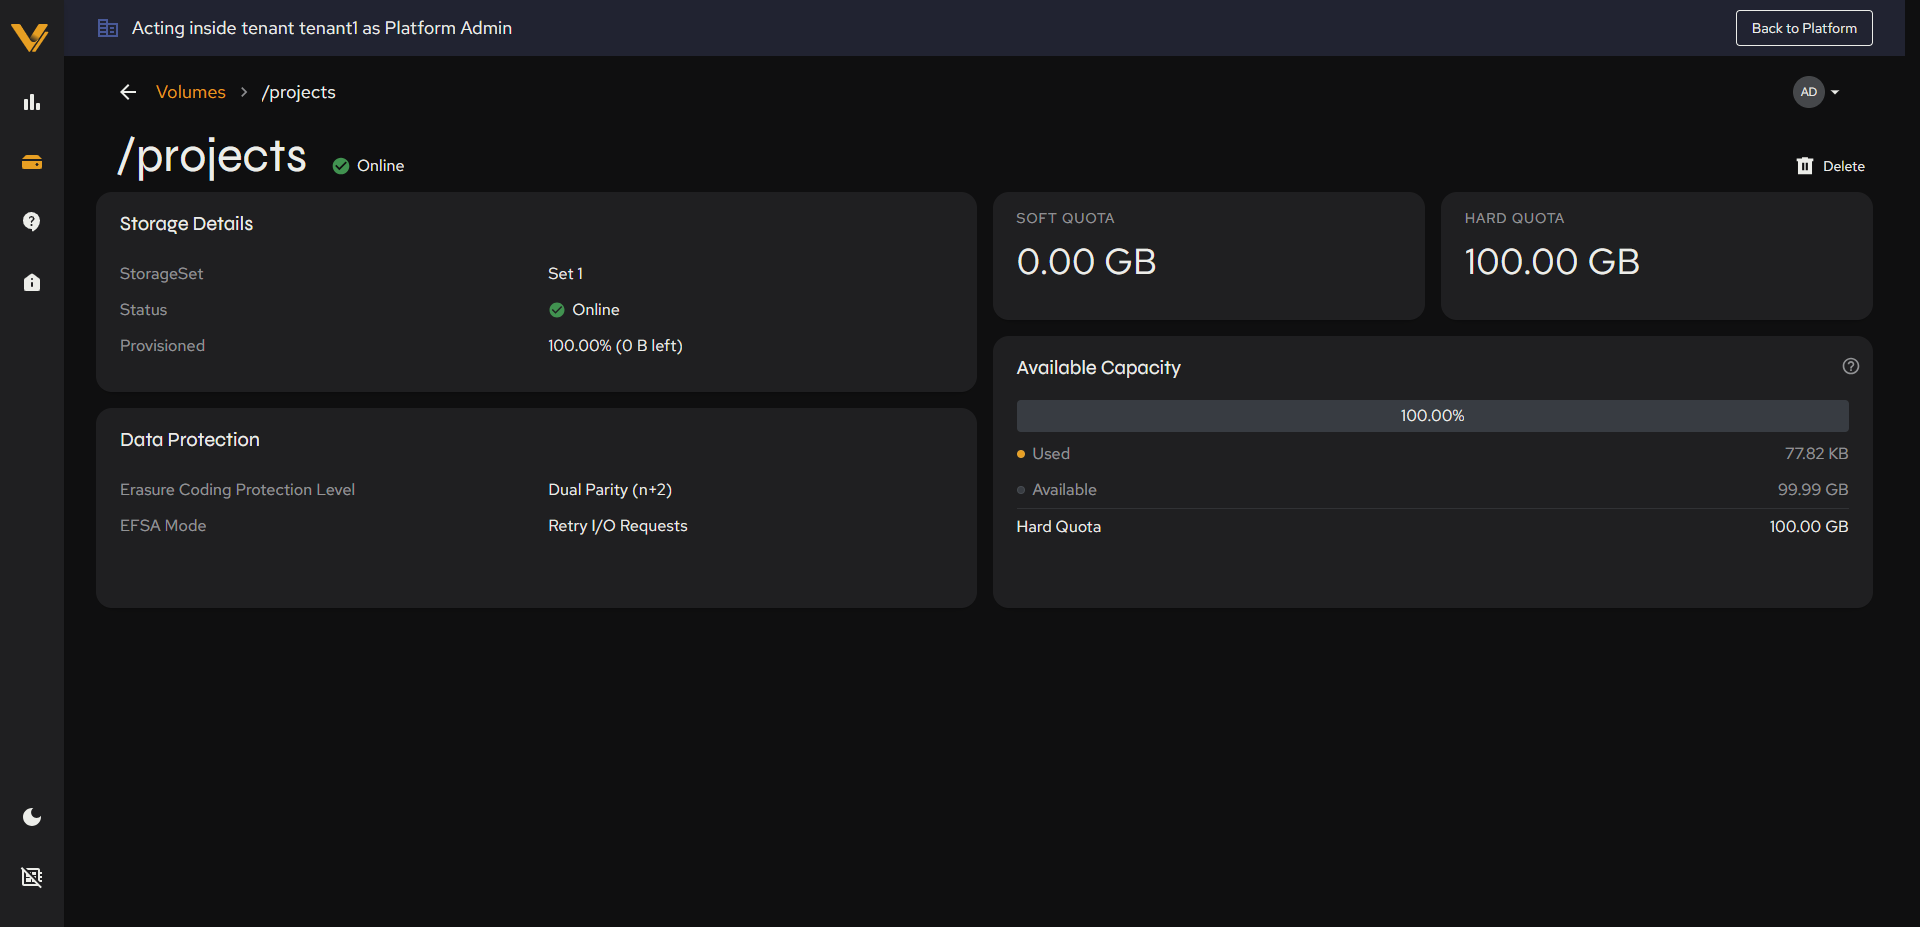Open the storage volumes sidebar icon
The width and height of the screenshot is (1920, 927).
click(32, 162)
